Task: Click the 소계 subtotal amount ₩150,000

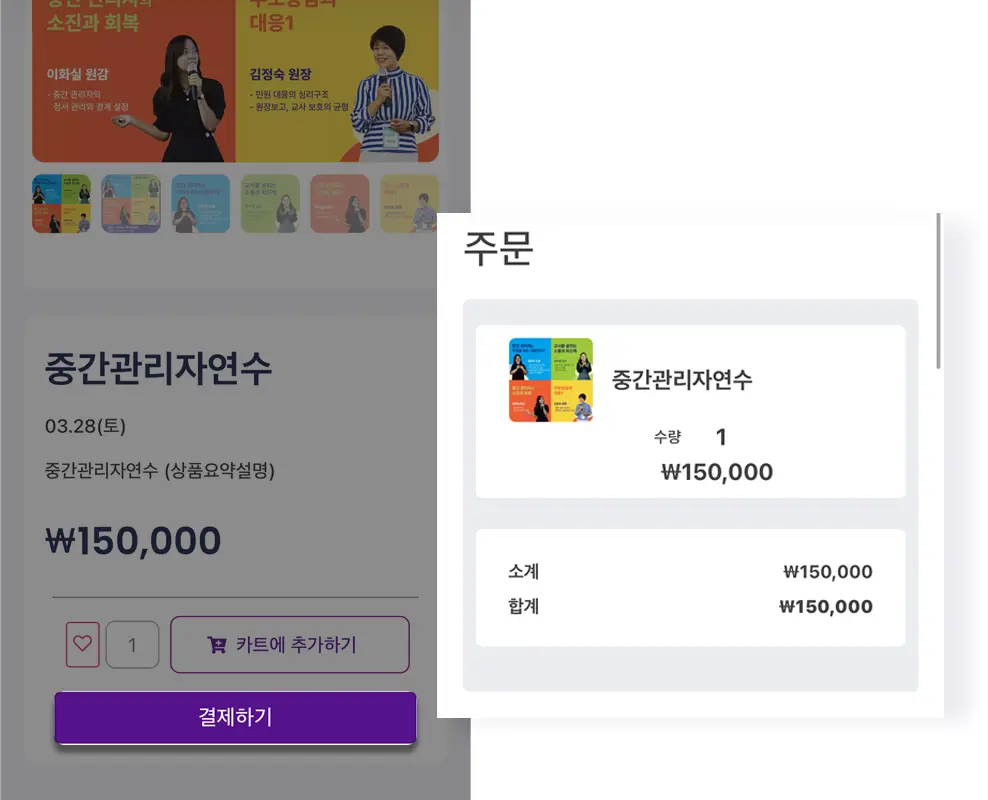Action: coord(828,572)
